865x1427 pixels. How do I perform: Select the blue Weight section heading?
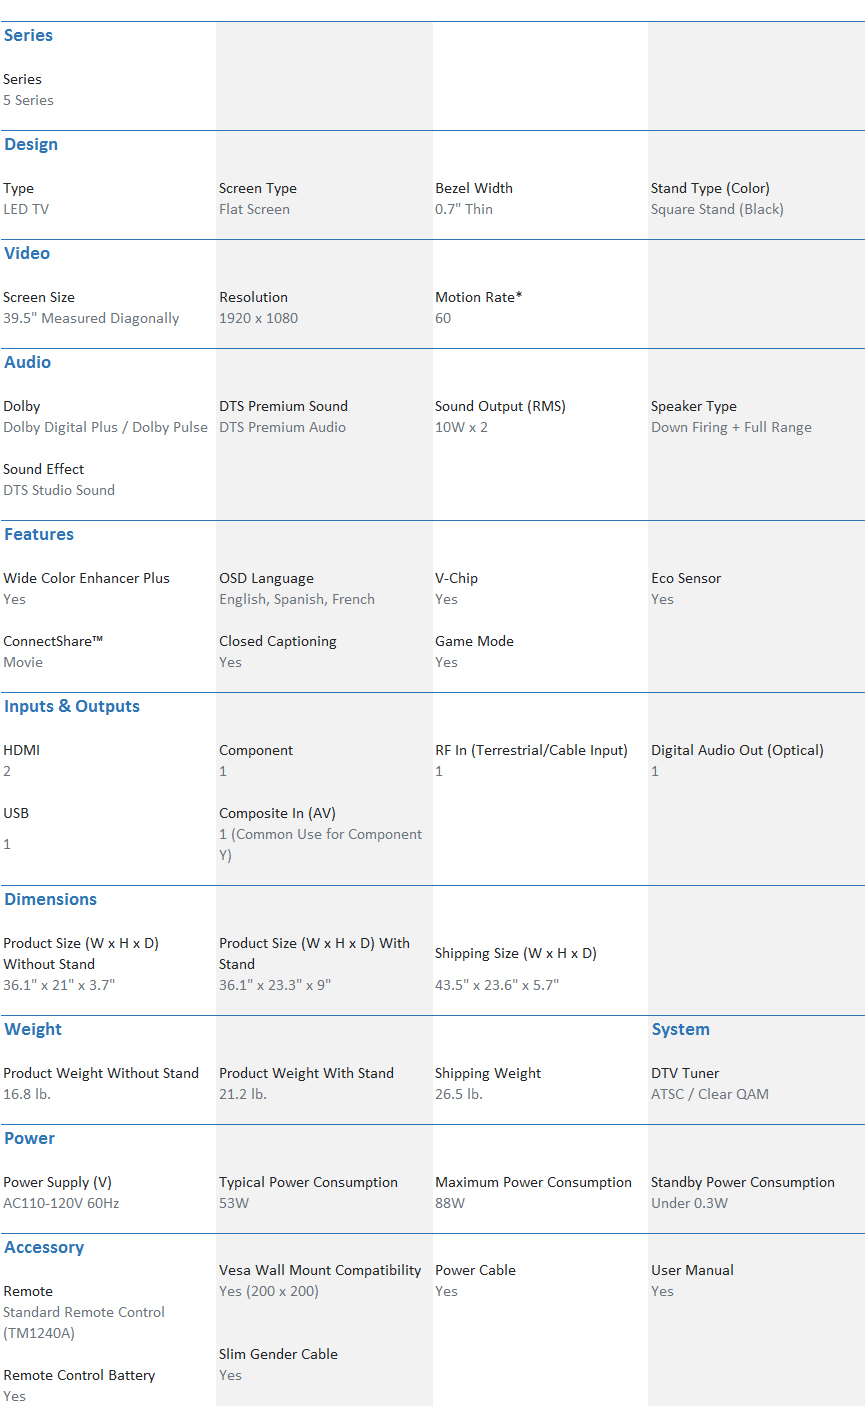coord(33,1030)
